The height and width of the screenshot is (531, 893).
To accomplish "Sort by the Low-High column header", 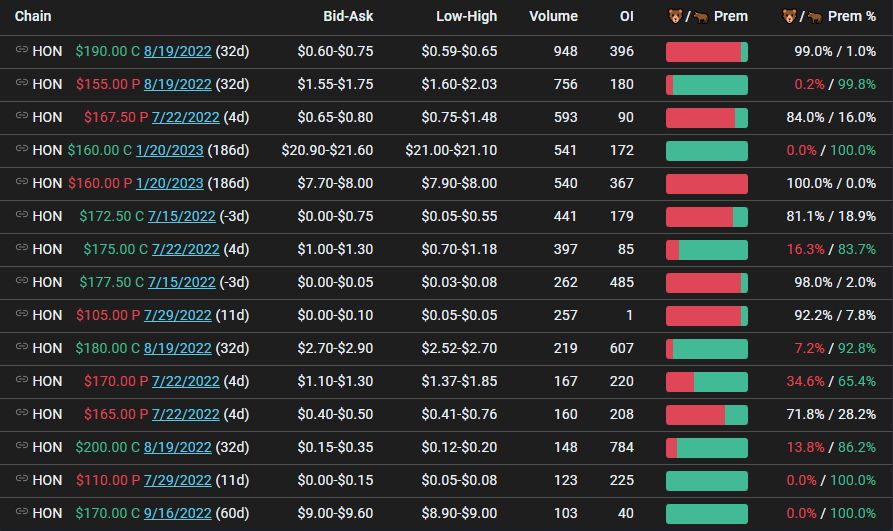I will tap(466, 17).
